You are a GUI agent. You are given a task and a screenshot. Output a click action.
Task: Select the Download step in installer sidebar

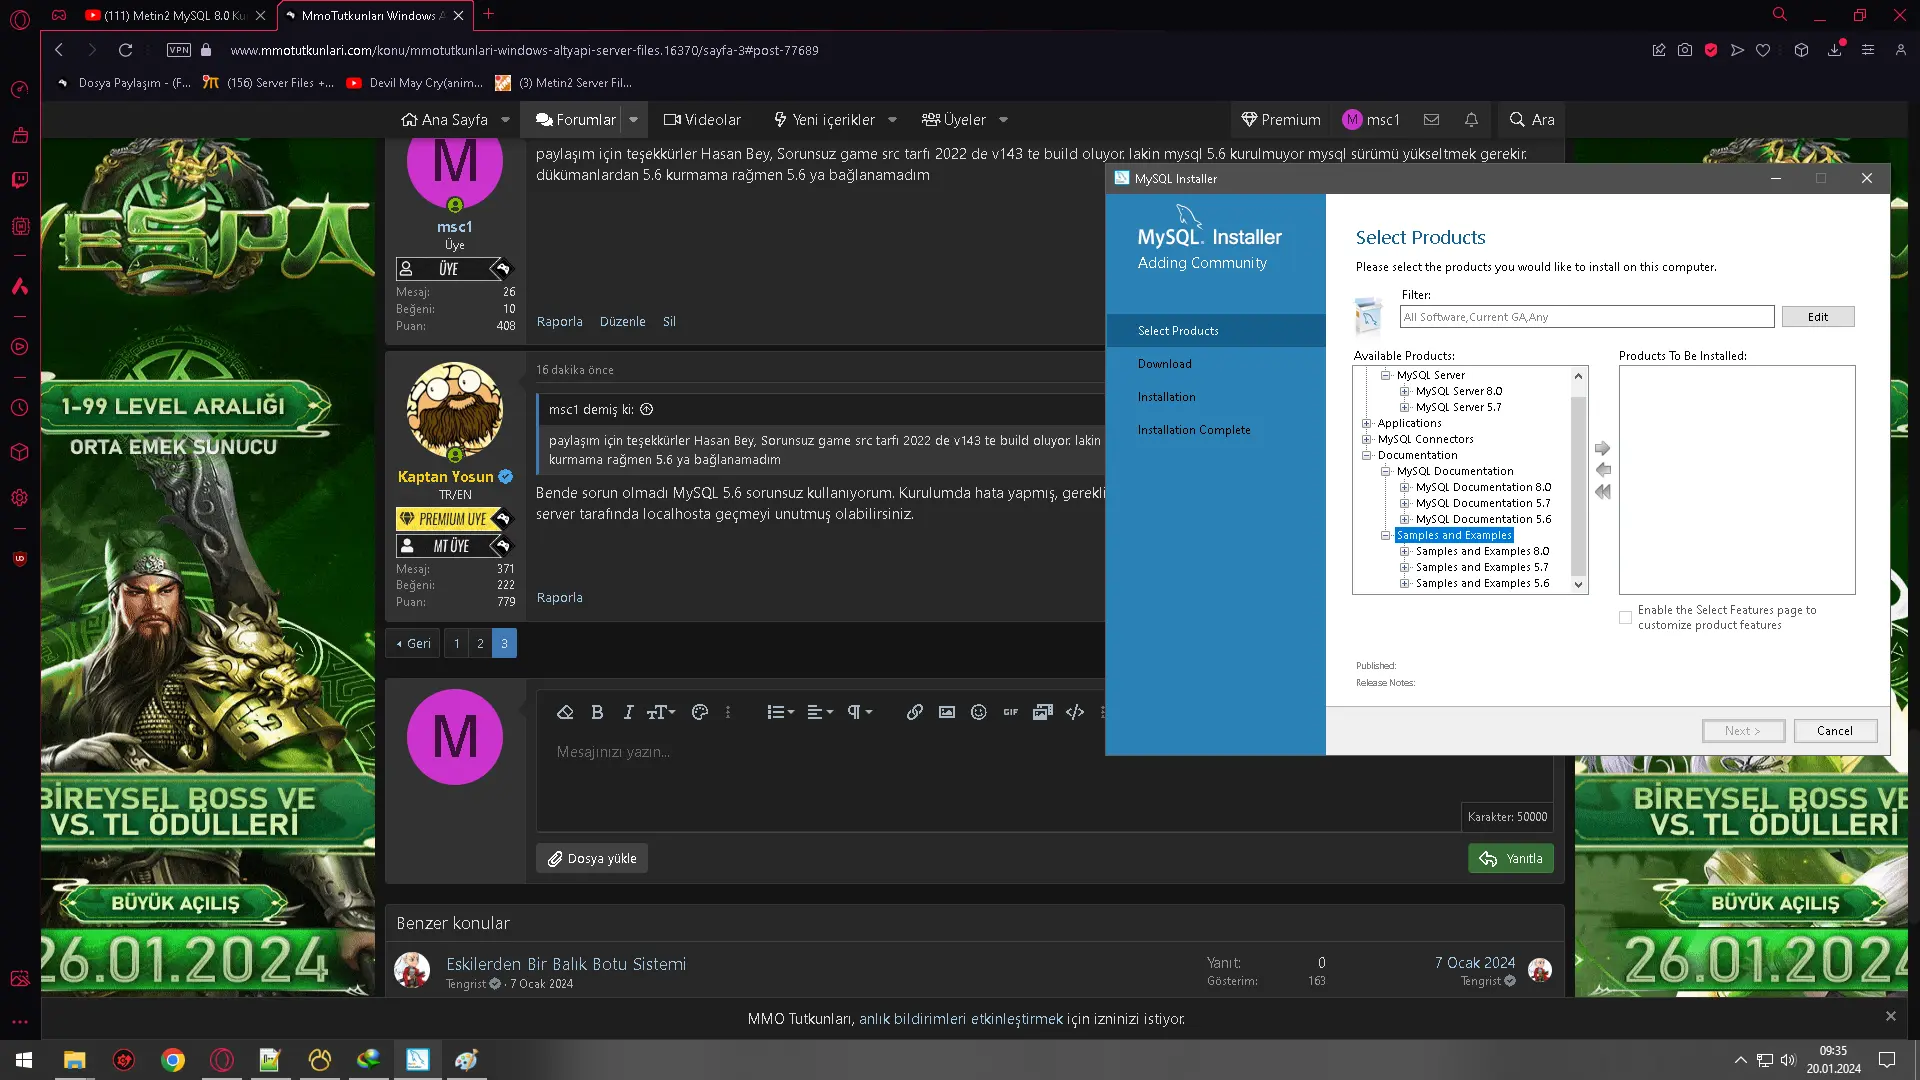coord(1164,364)
